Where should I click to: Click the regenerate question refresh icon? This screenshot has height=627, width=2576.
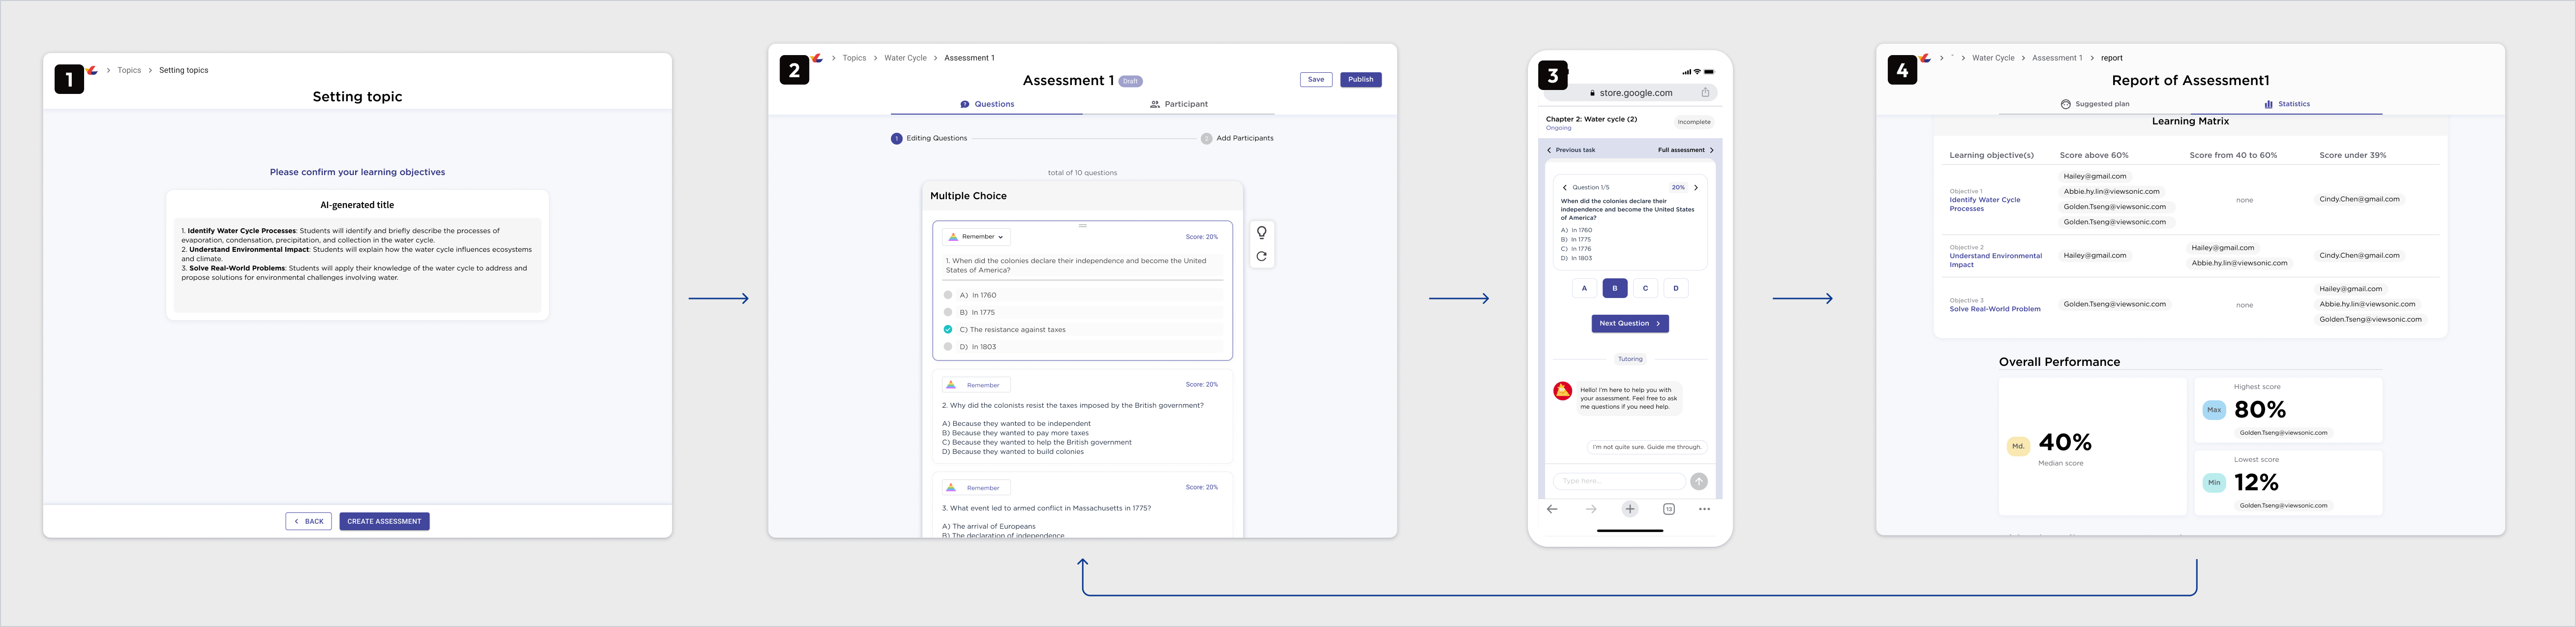coord(1262,256)
